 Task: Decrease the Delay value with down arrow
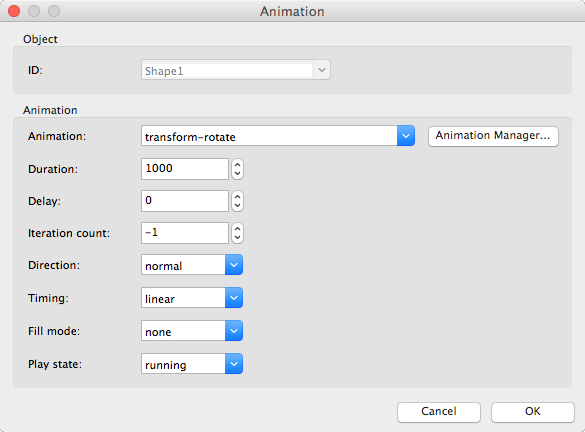pyautogui.click(x=237, y=206)
